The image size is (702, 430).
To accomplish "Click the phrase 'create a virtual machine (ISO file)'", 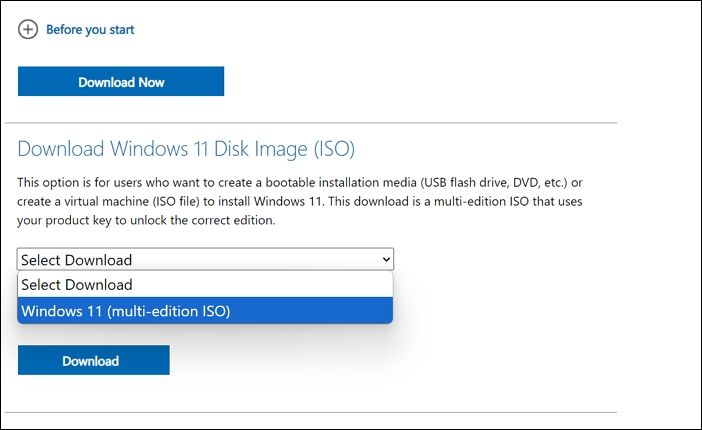I will point(118,202).
